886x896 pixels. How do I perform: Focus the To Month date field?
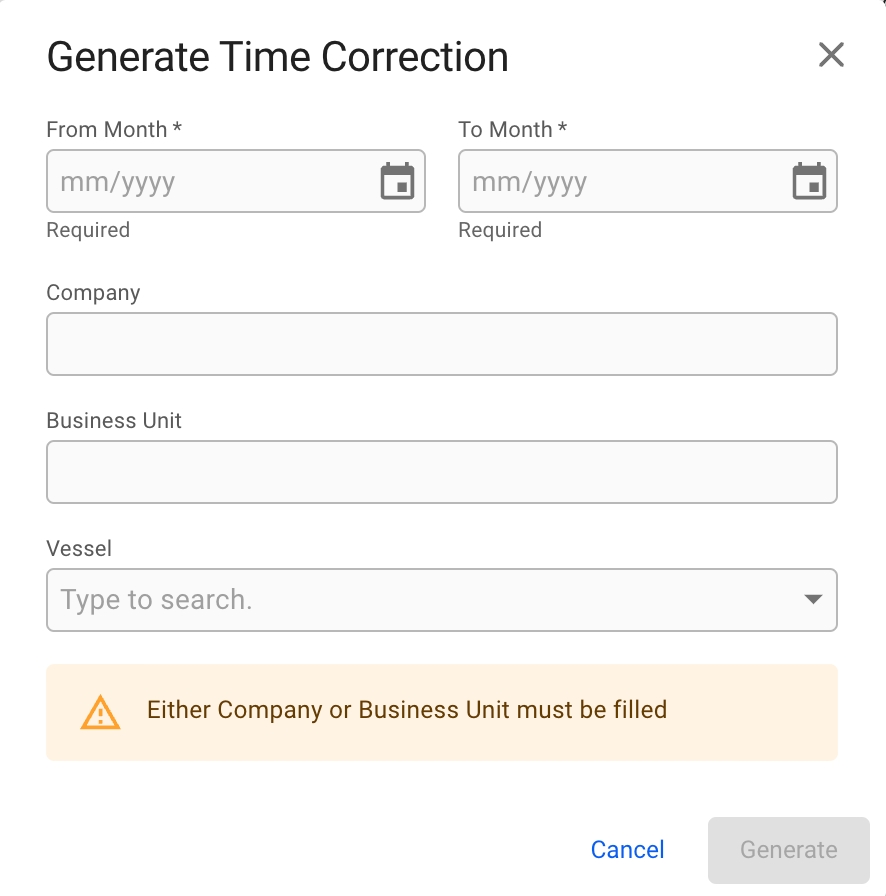pyautogui.click(x=620, y=182)
